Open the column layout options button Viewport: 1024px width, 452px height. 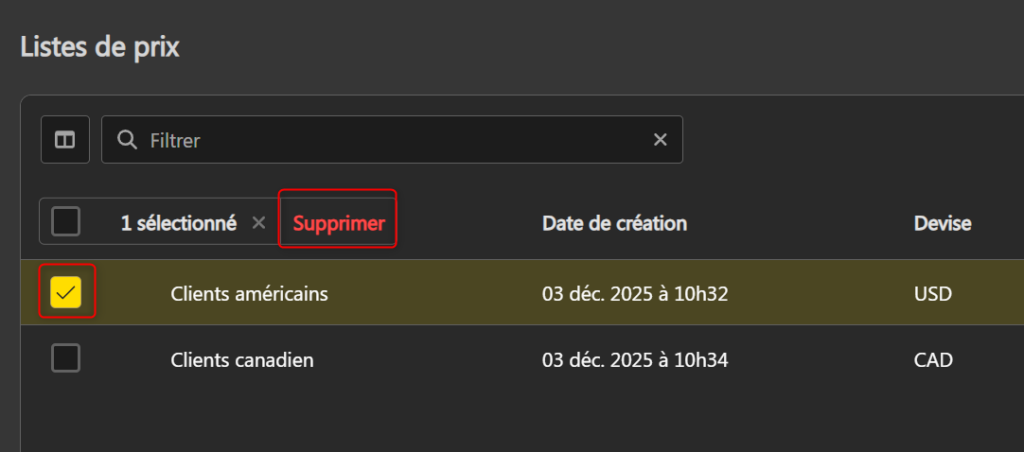(x=65, y=140)
